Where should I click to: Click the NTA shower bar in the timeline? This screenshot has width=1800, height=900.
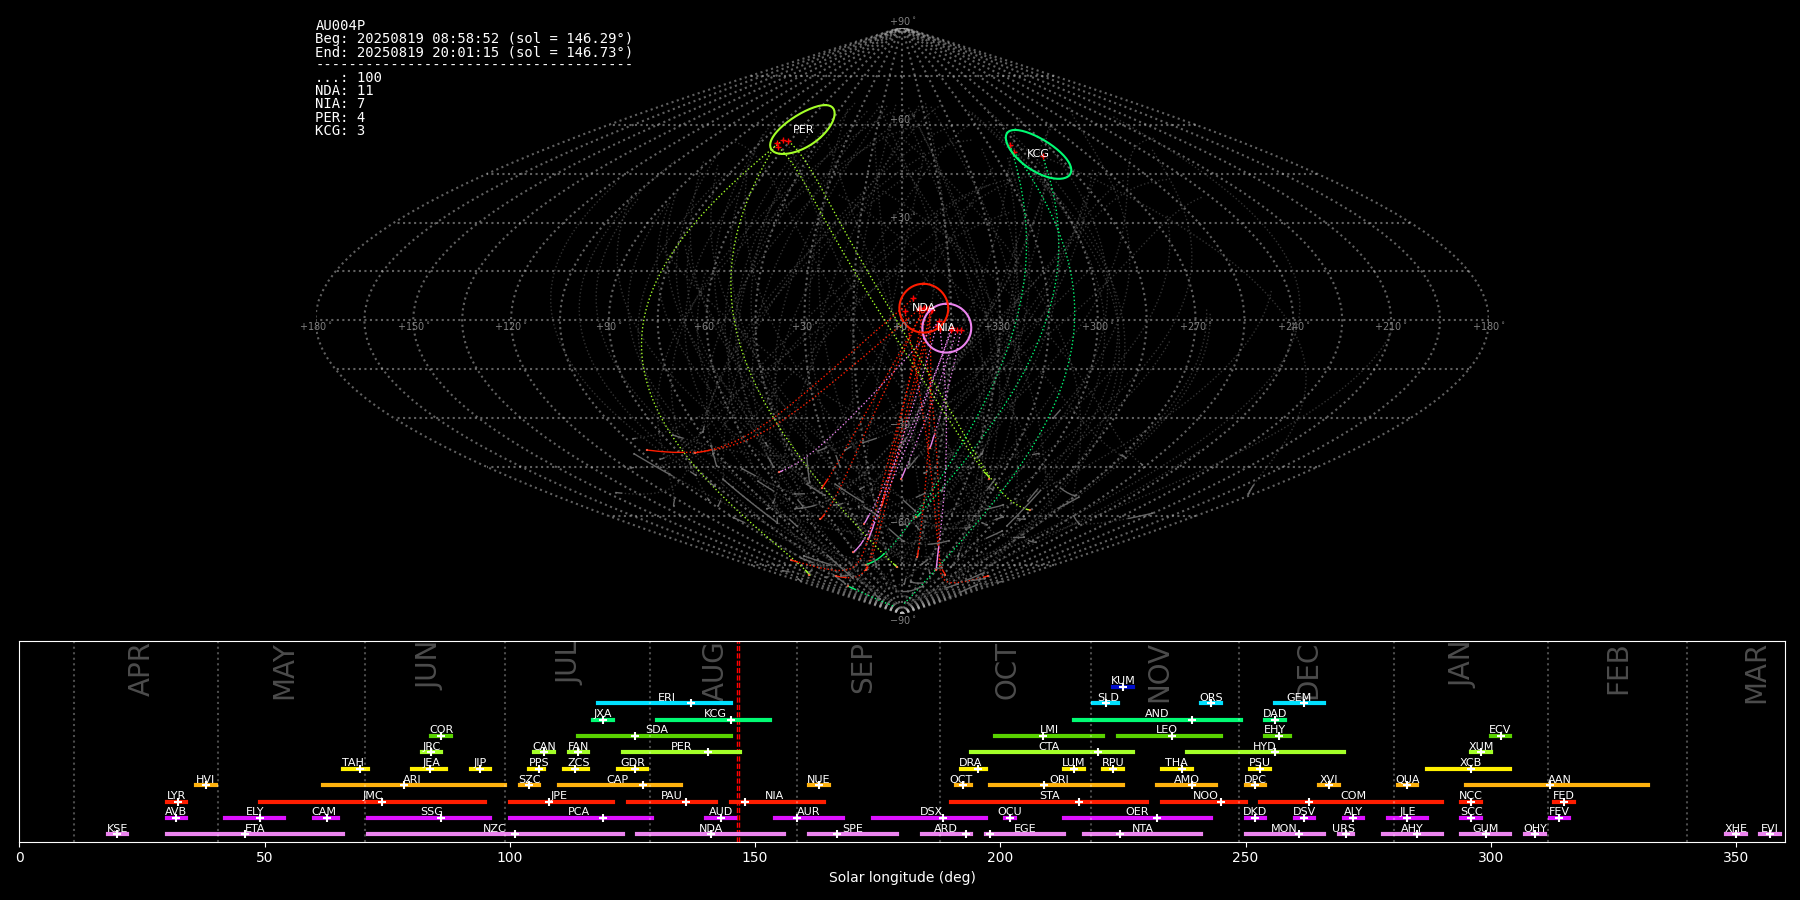coord(1142,834)
